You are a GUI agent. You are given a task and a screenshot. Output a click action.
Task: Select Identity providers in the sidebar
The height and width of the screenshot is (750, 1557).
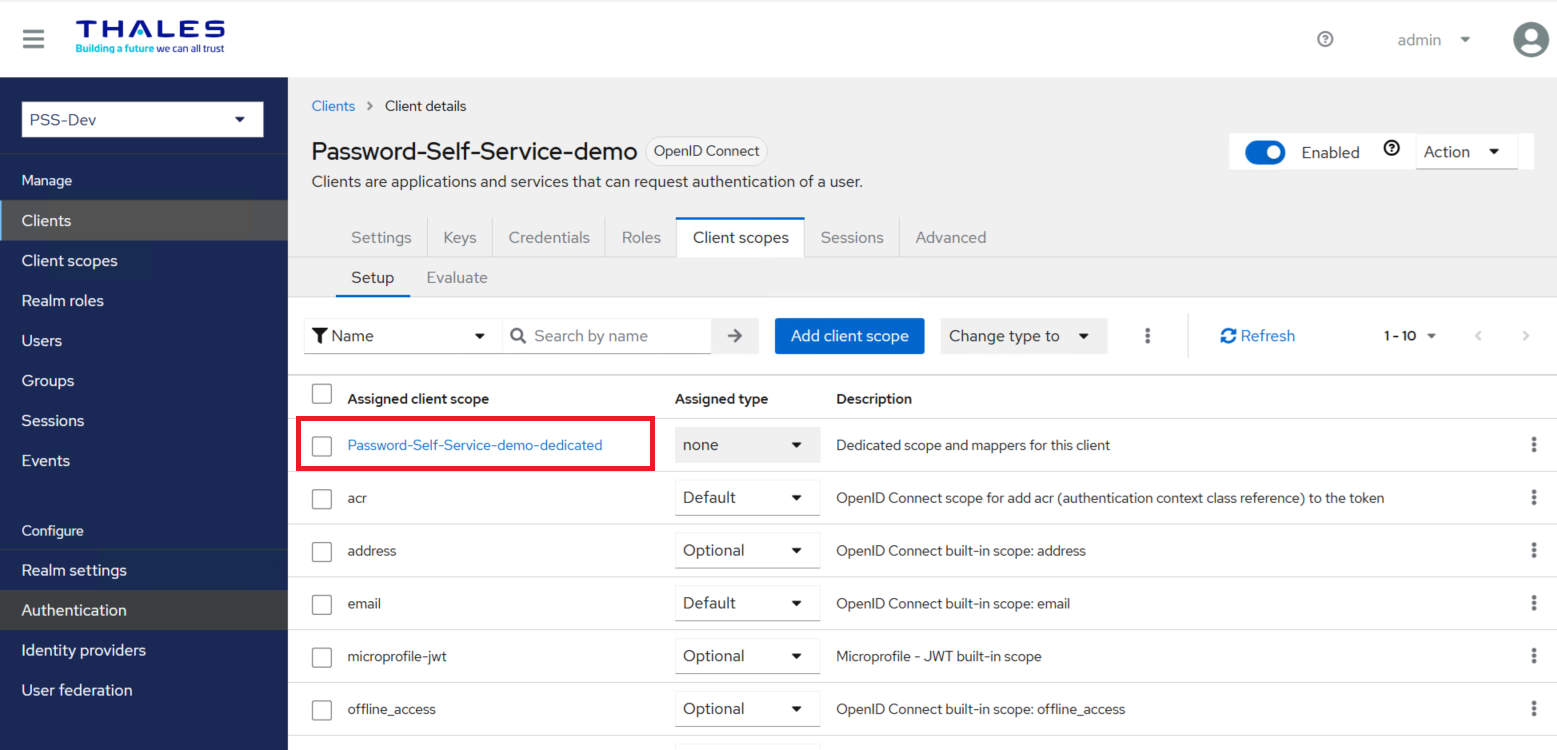click(x=84, y=650)
